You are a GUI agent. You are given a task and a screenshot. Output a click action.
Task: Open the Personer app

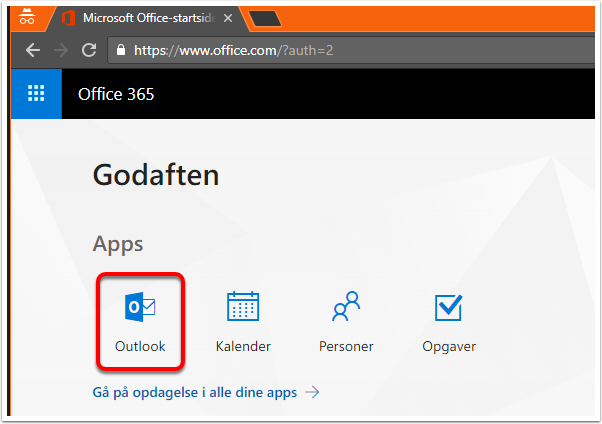pos(346,322)
